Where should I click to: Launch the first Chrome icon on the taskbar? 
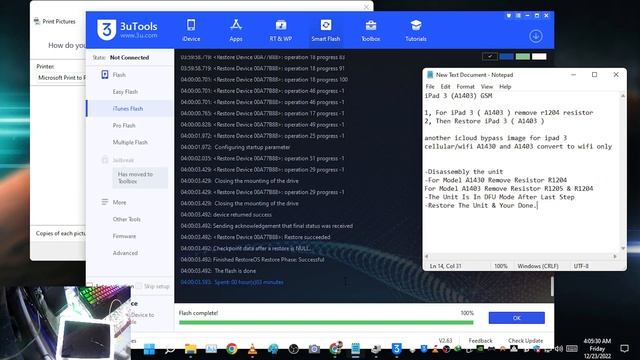click(231, 349)
